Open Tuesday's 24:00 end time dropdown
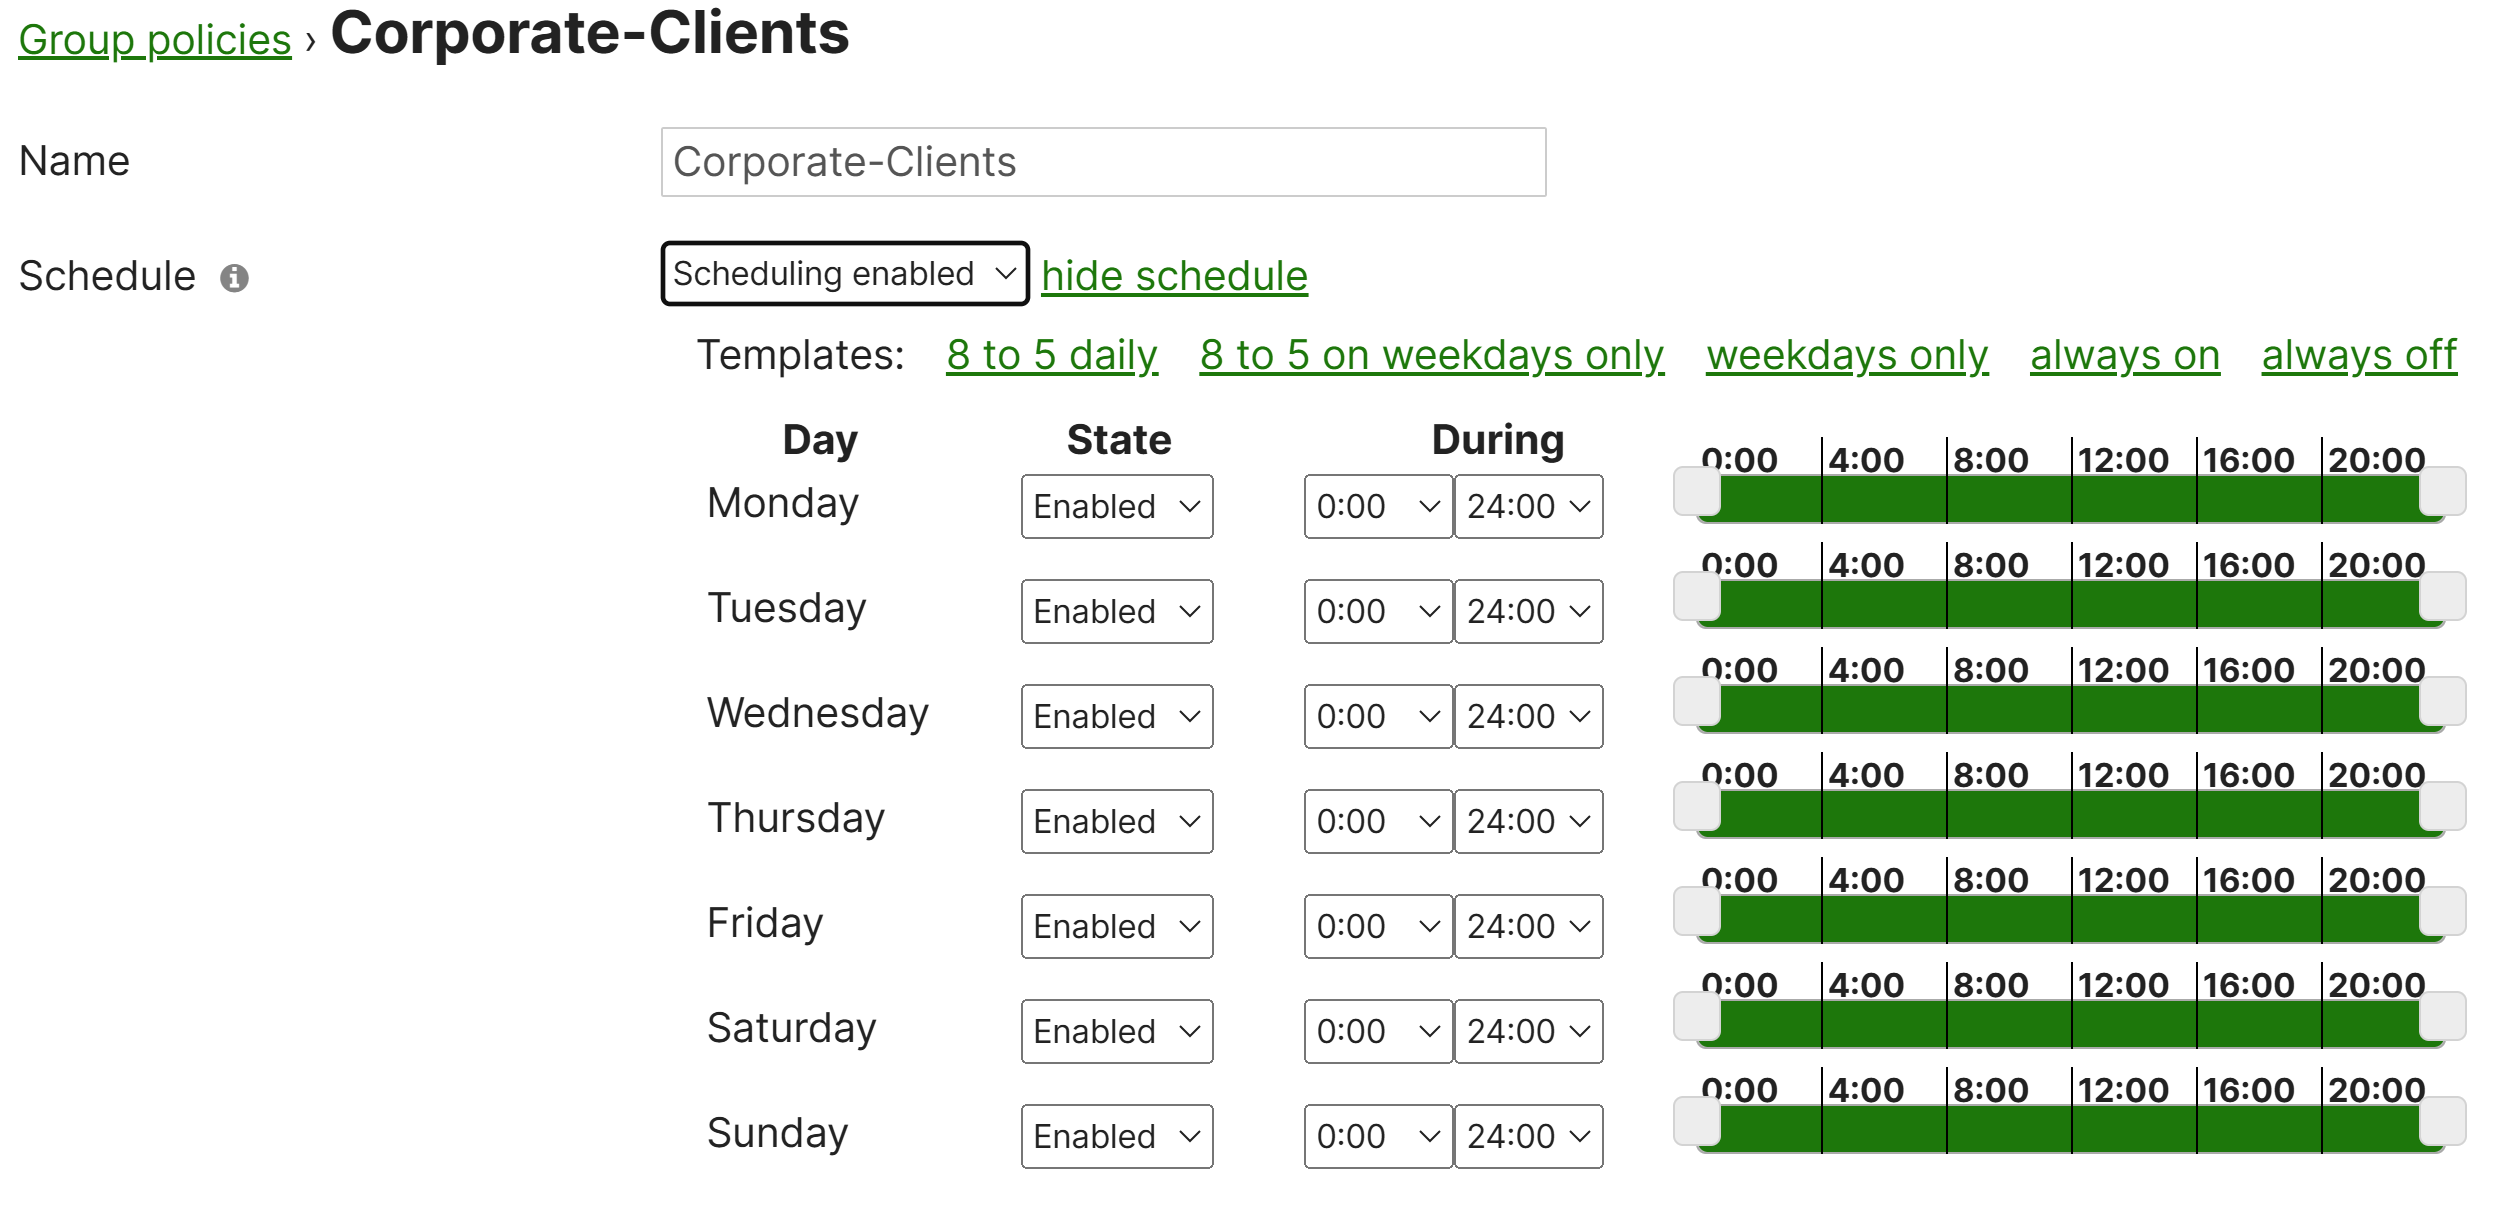Screen dimensions: 2505x1225 point(1528,611)
